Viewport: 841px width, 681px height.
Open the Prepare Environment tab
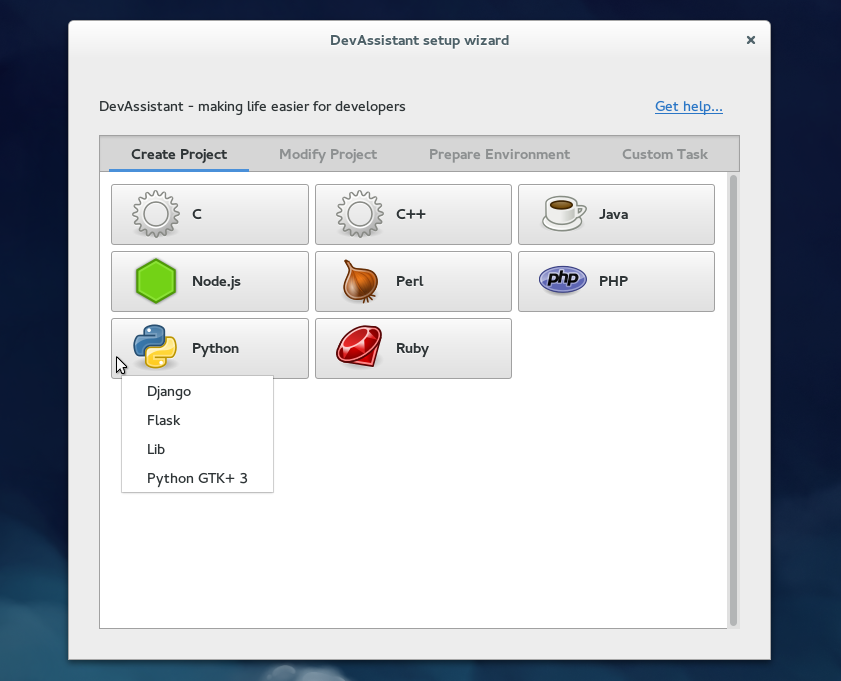499,154
